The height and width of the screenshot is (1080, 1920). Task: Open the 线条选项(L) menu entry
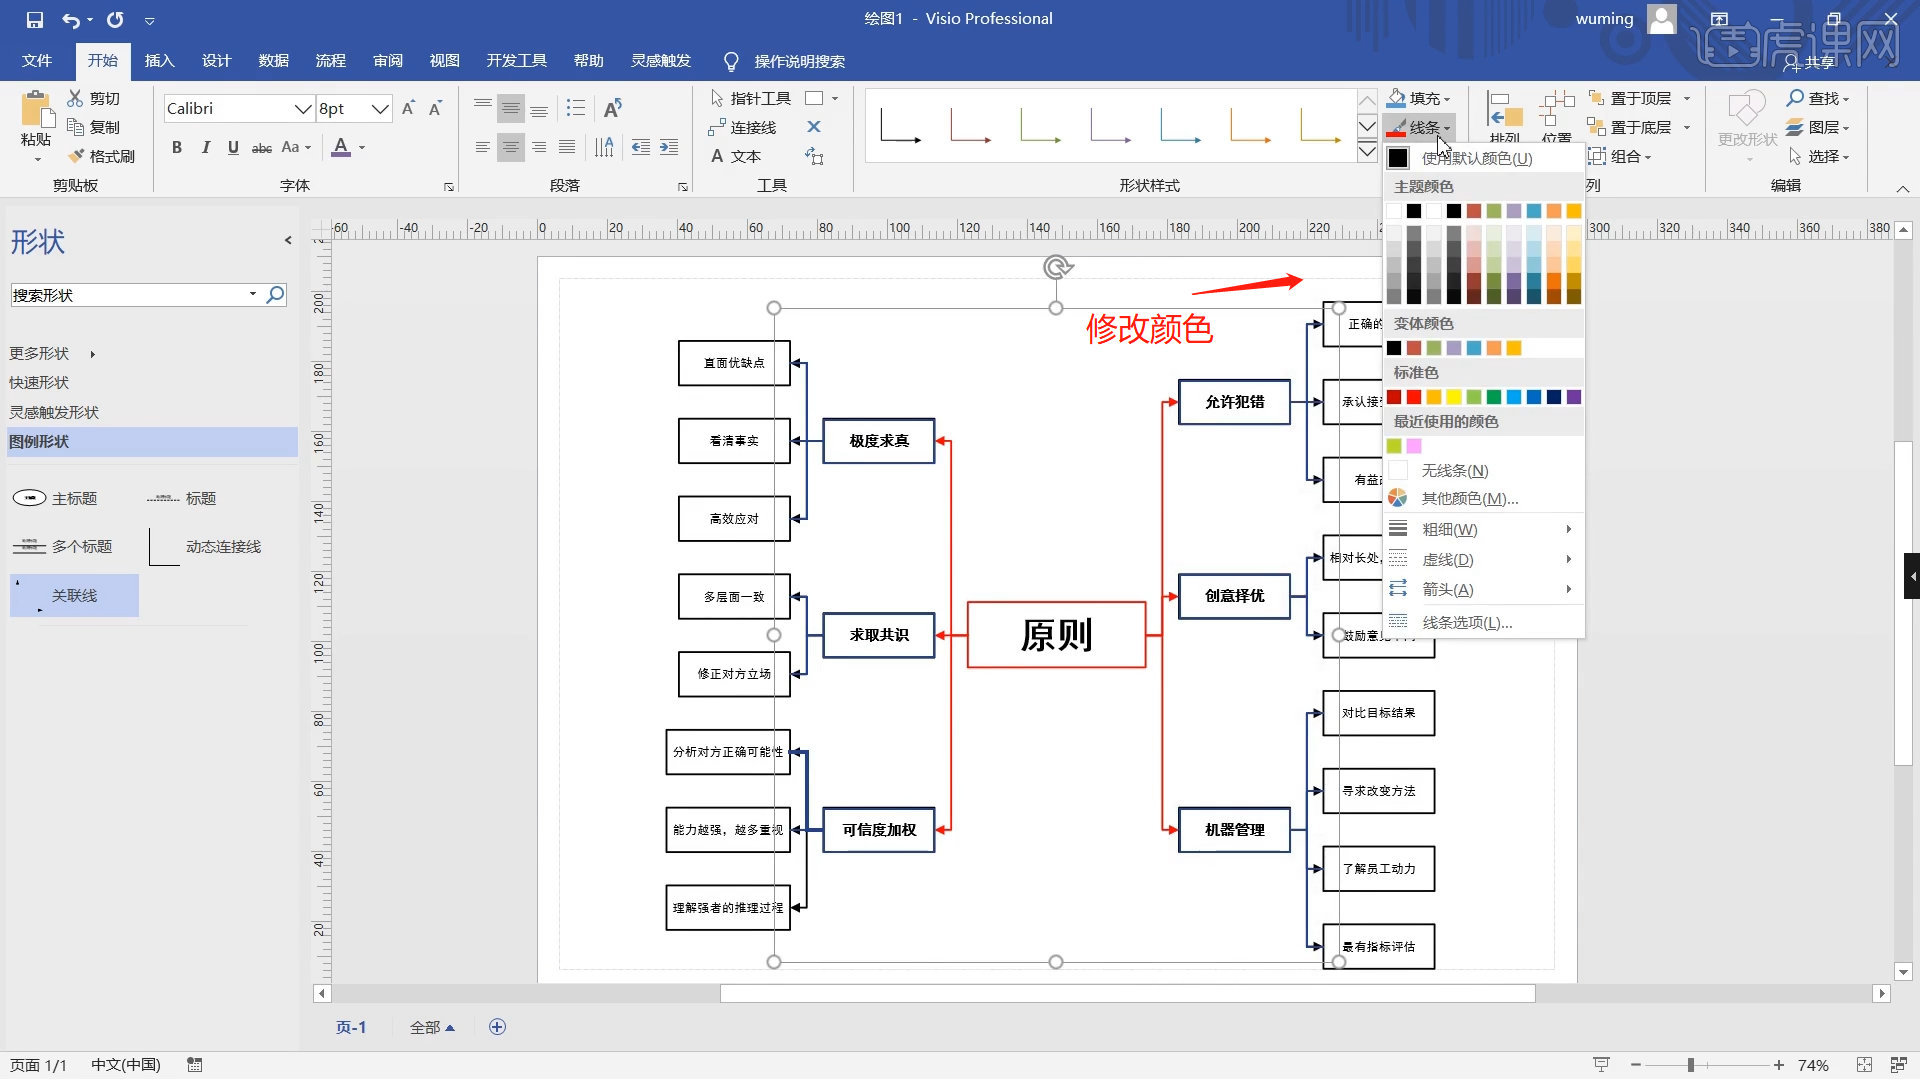point(1467,621)
